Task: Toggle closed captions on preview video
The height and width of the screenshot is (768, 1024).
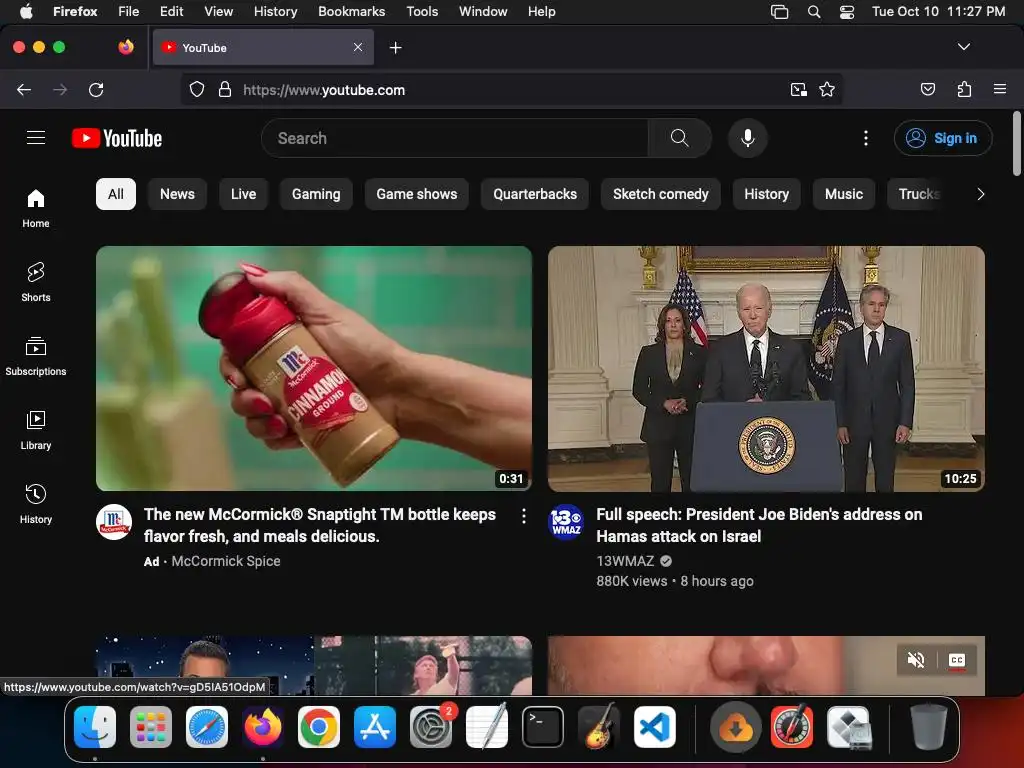Action: [957, 660]
